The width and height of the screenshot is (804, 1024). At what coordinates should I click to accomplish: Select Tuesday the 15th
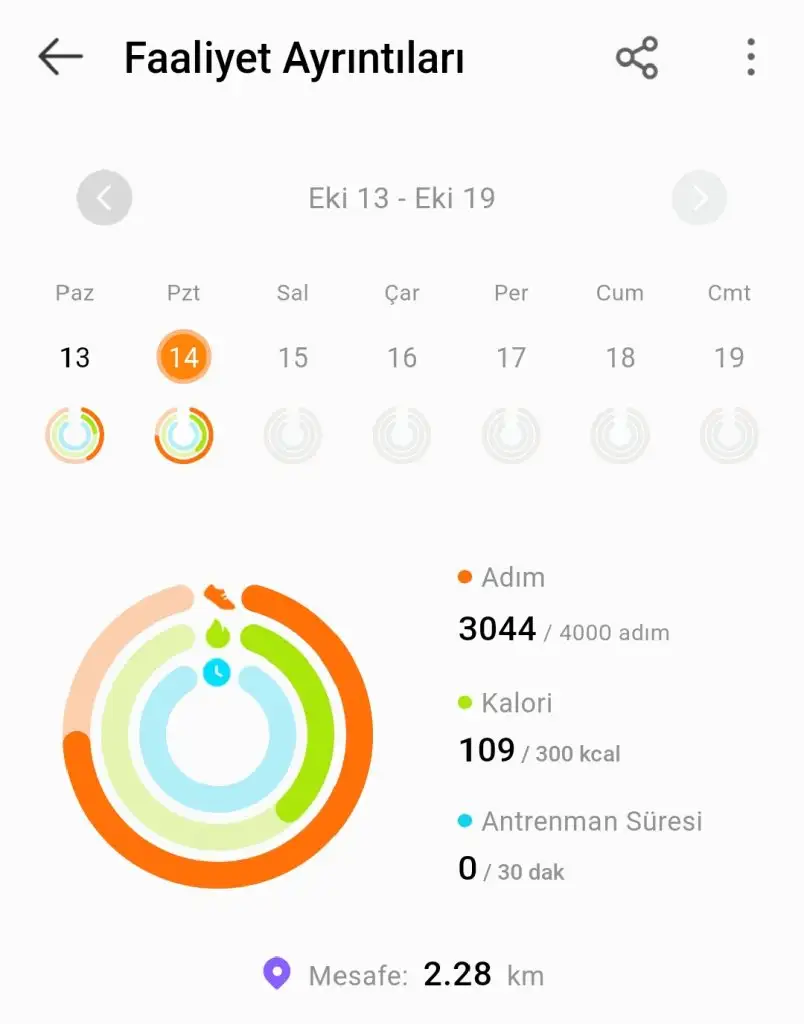293,357
